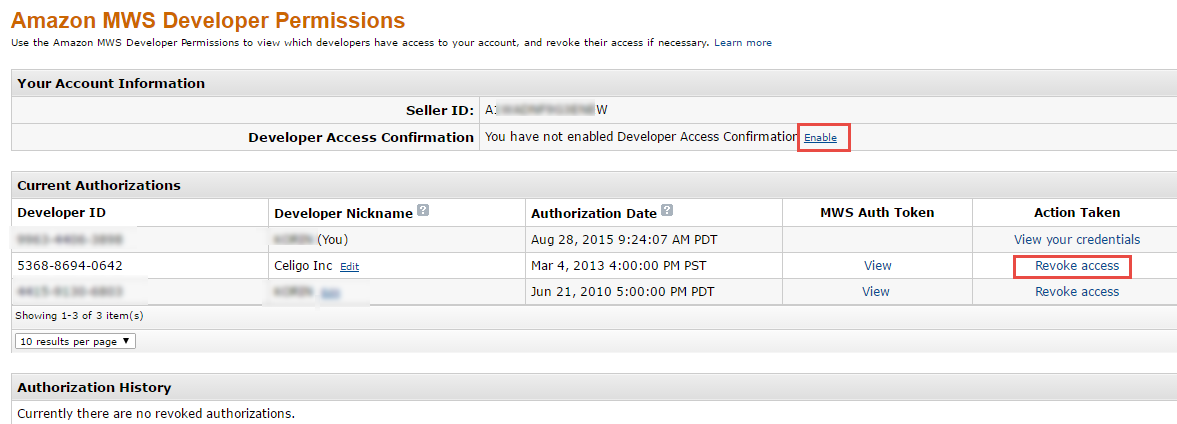Open the 10 results per page dropdown
Screen dimensions: 1177x424
point(75,341)
